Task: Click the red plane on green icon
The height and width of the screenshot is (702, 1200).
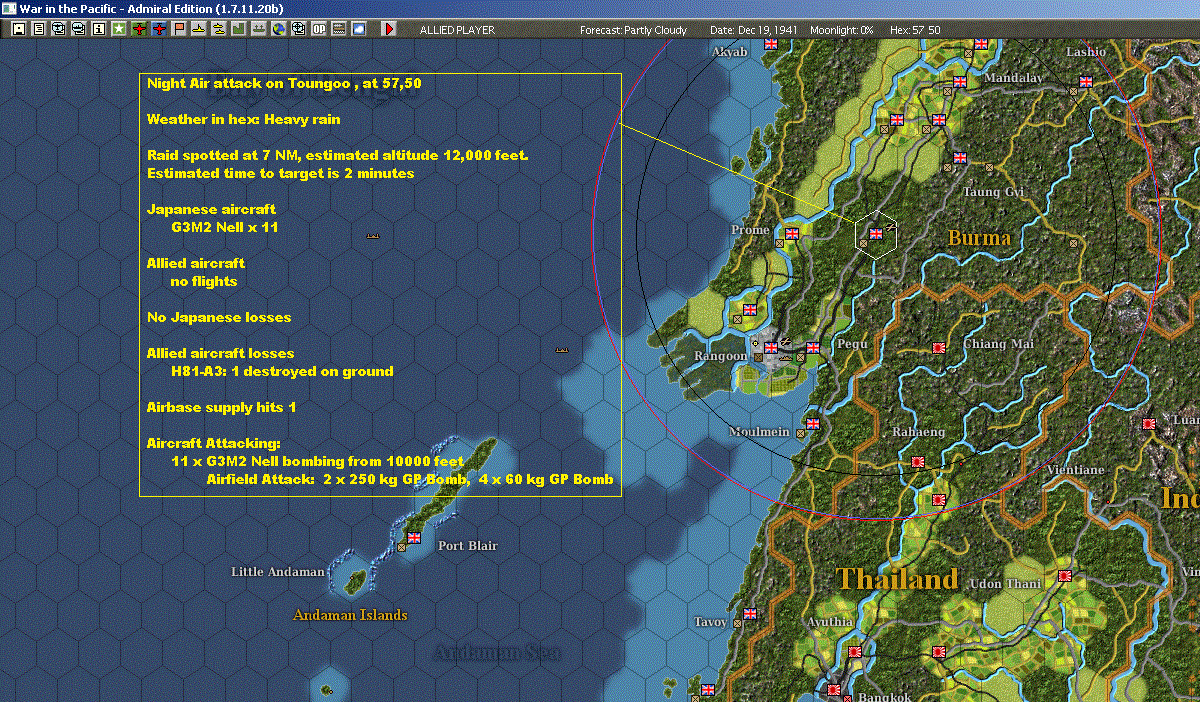Action: 139,29
